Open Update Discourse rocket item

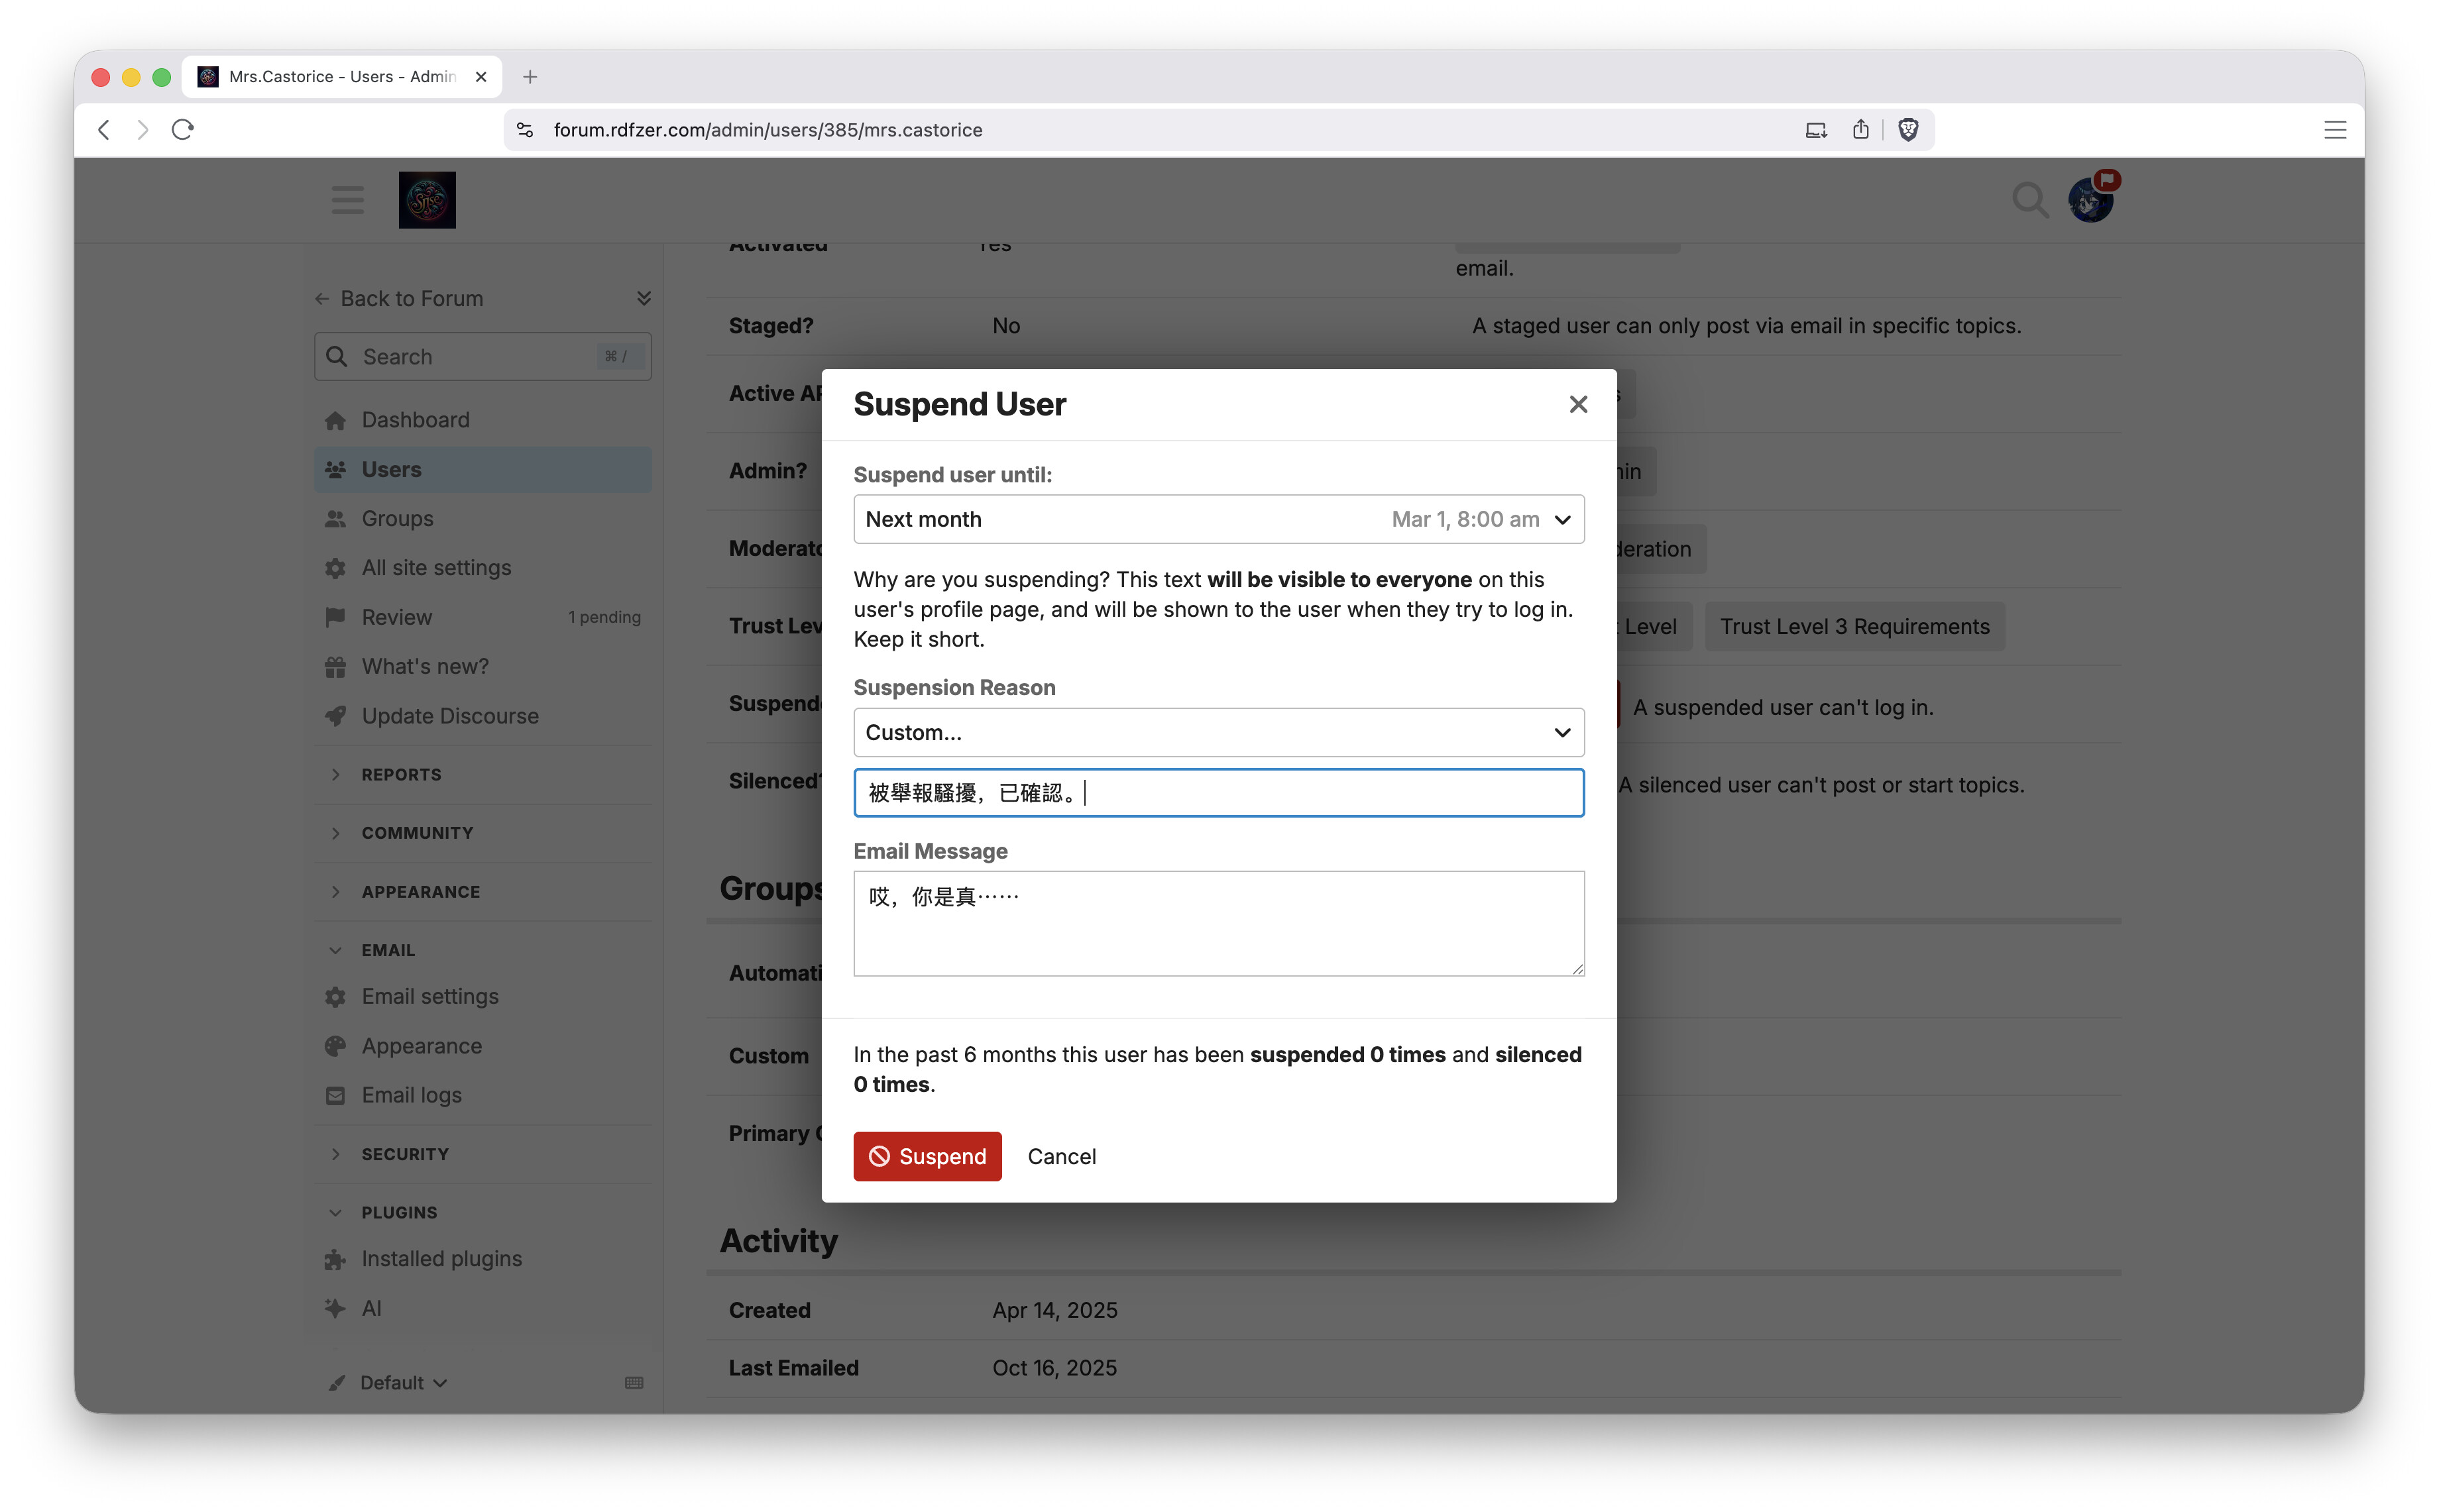pos(449,716)
